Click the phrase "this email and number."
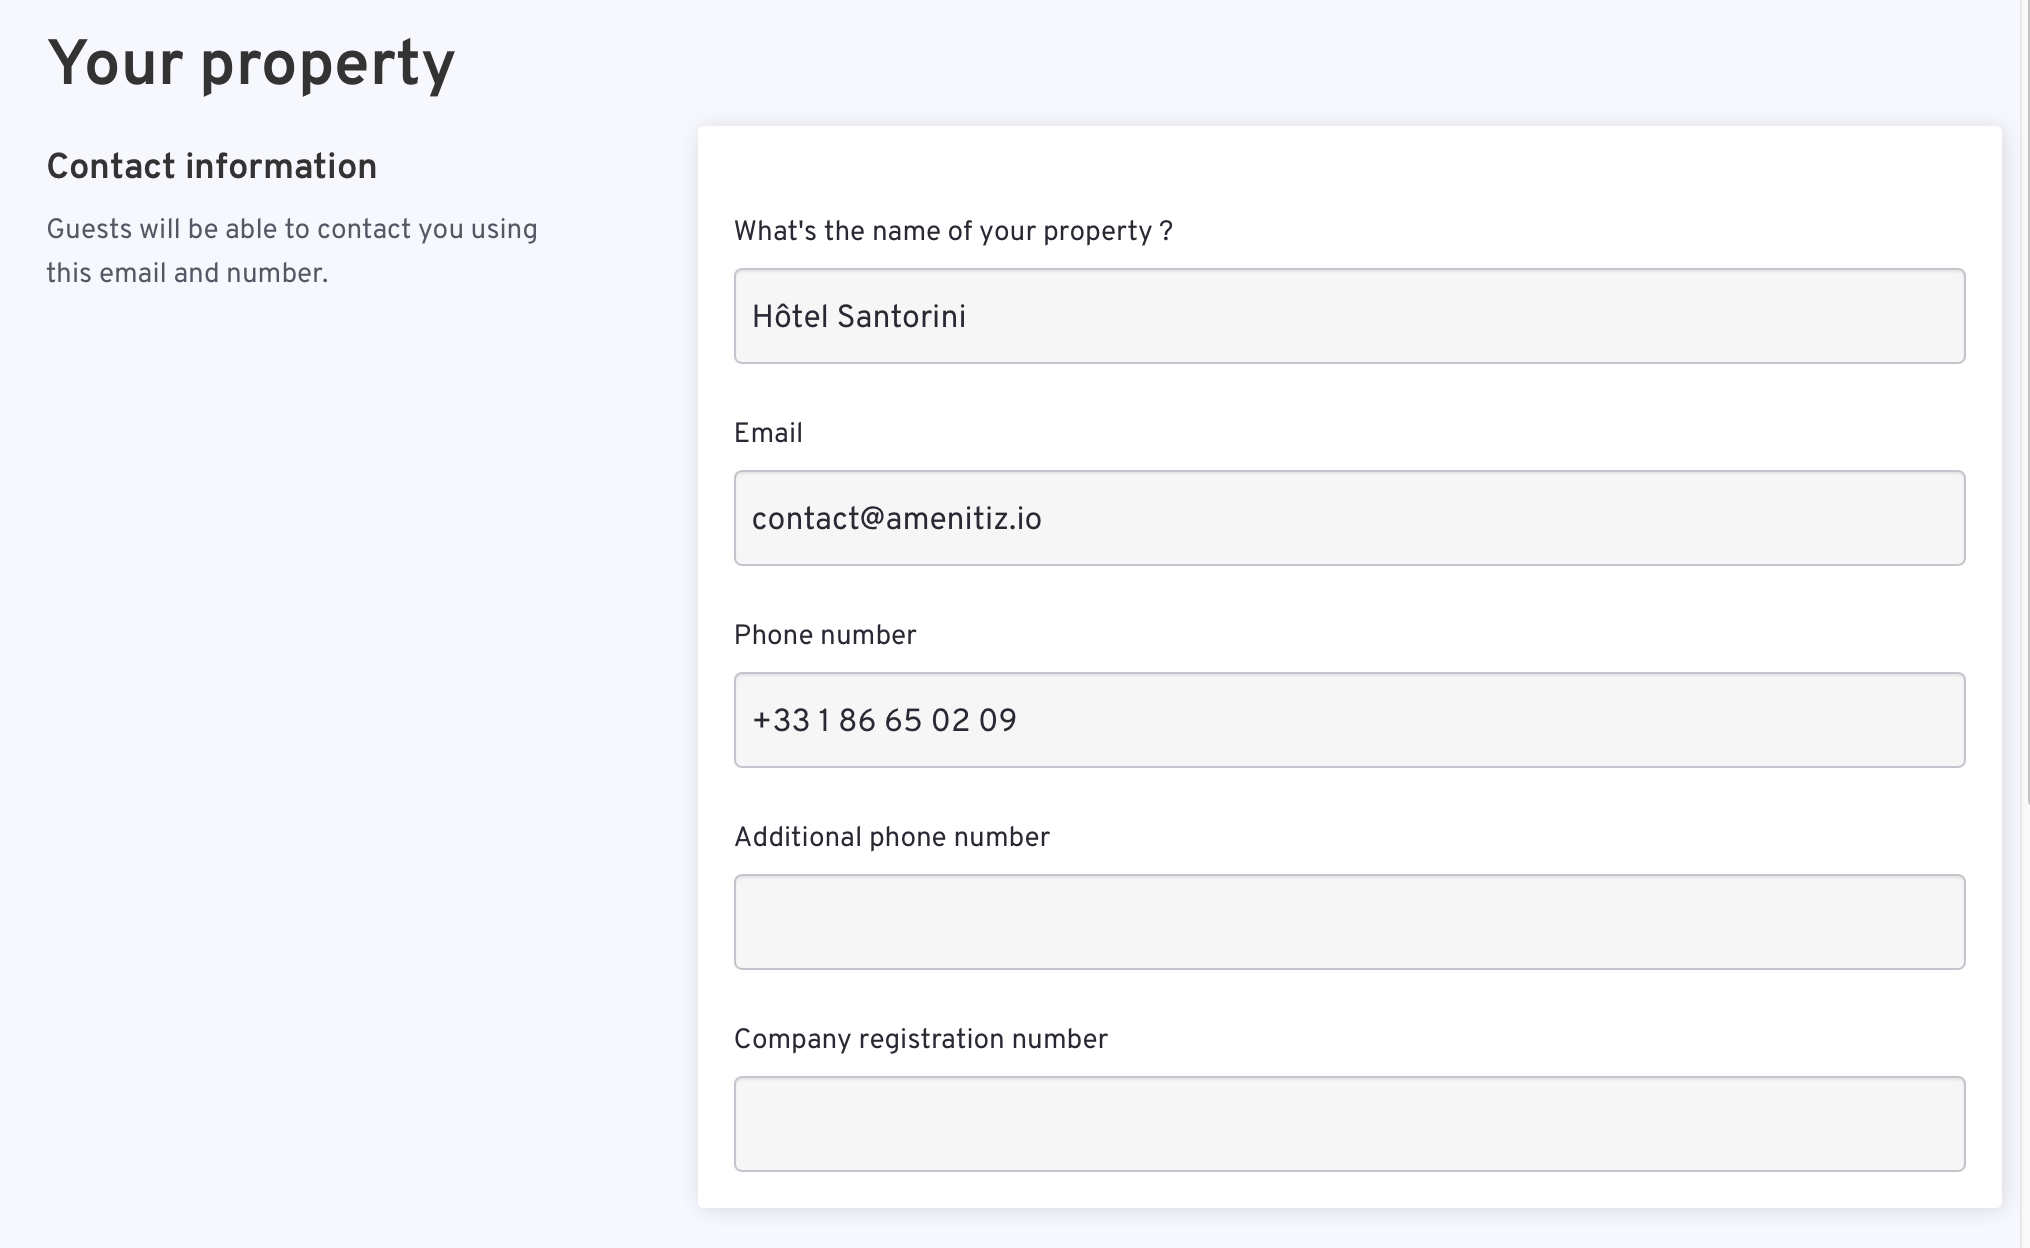 [x=187, y=273]
